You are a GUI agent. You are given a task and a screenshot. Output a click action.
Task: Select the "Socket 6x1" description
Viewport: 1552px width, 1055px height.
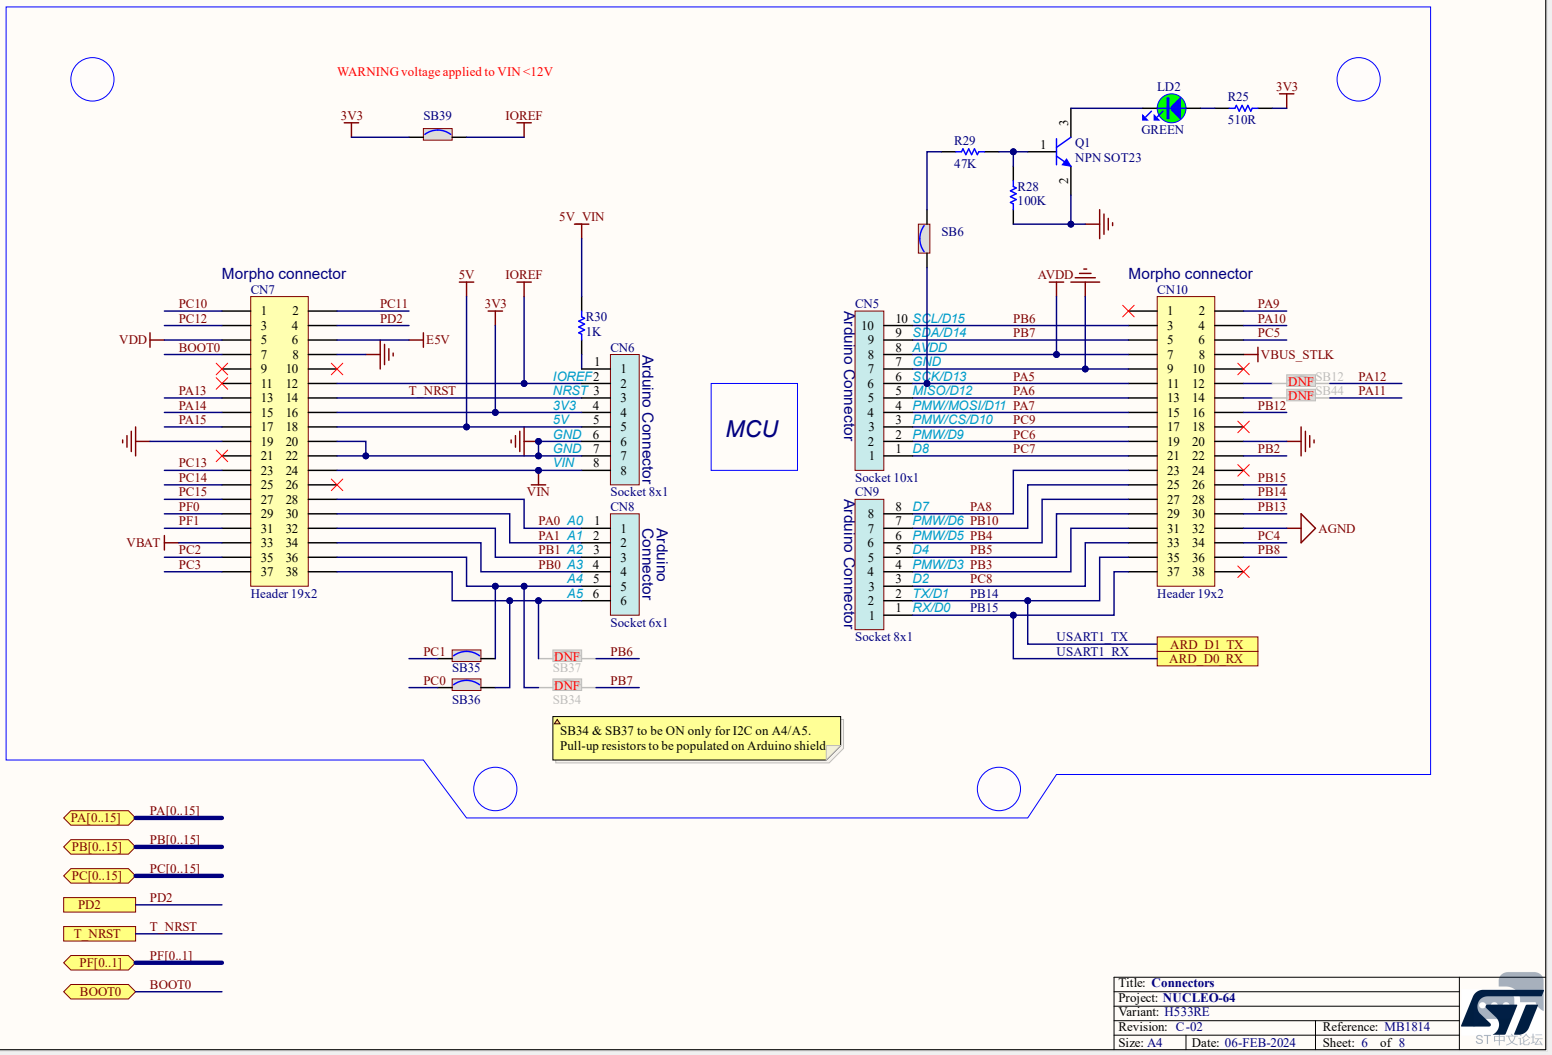click(x=639, y=623)
